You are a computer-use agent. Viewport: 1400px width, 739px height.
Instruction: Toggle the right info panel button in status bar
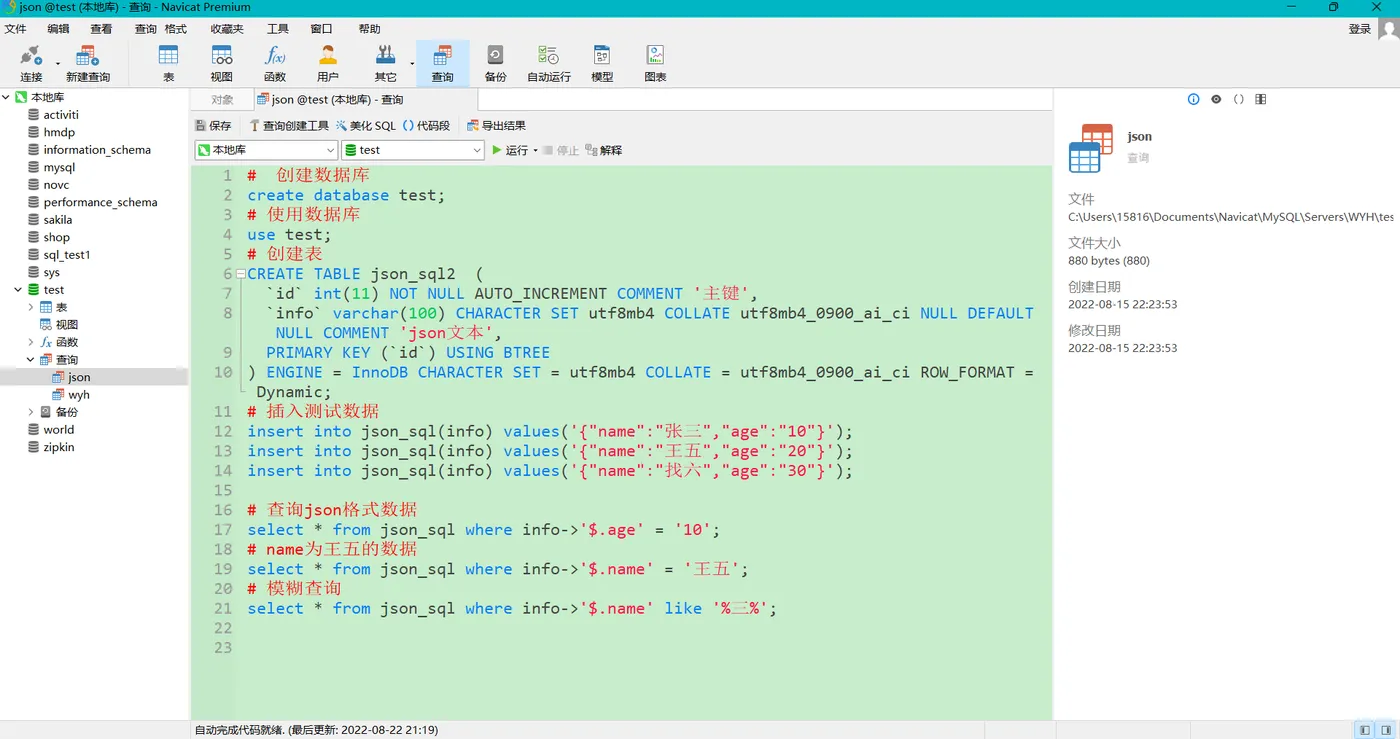(1386, 730)
